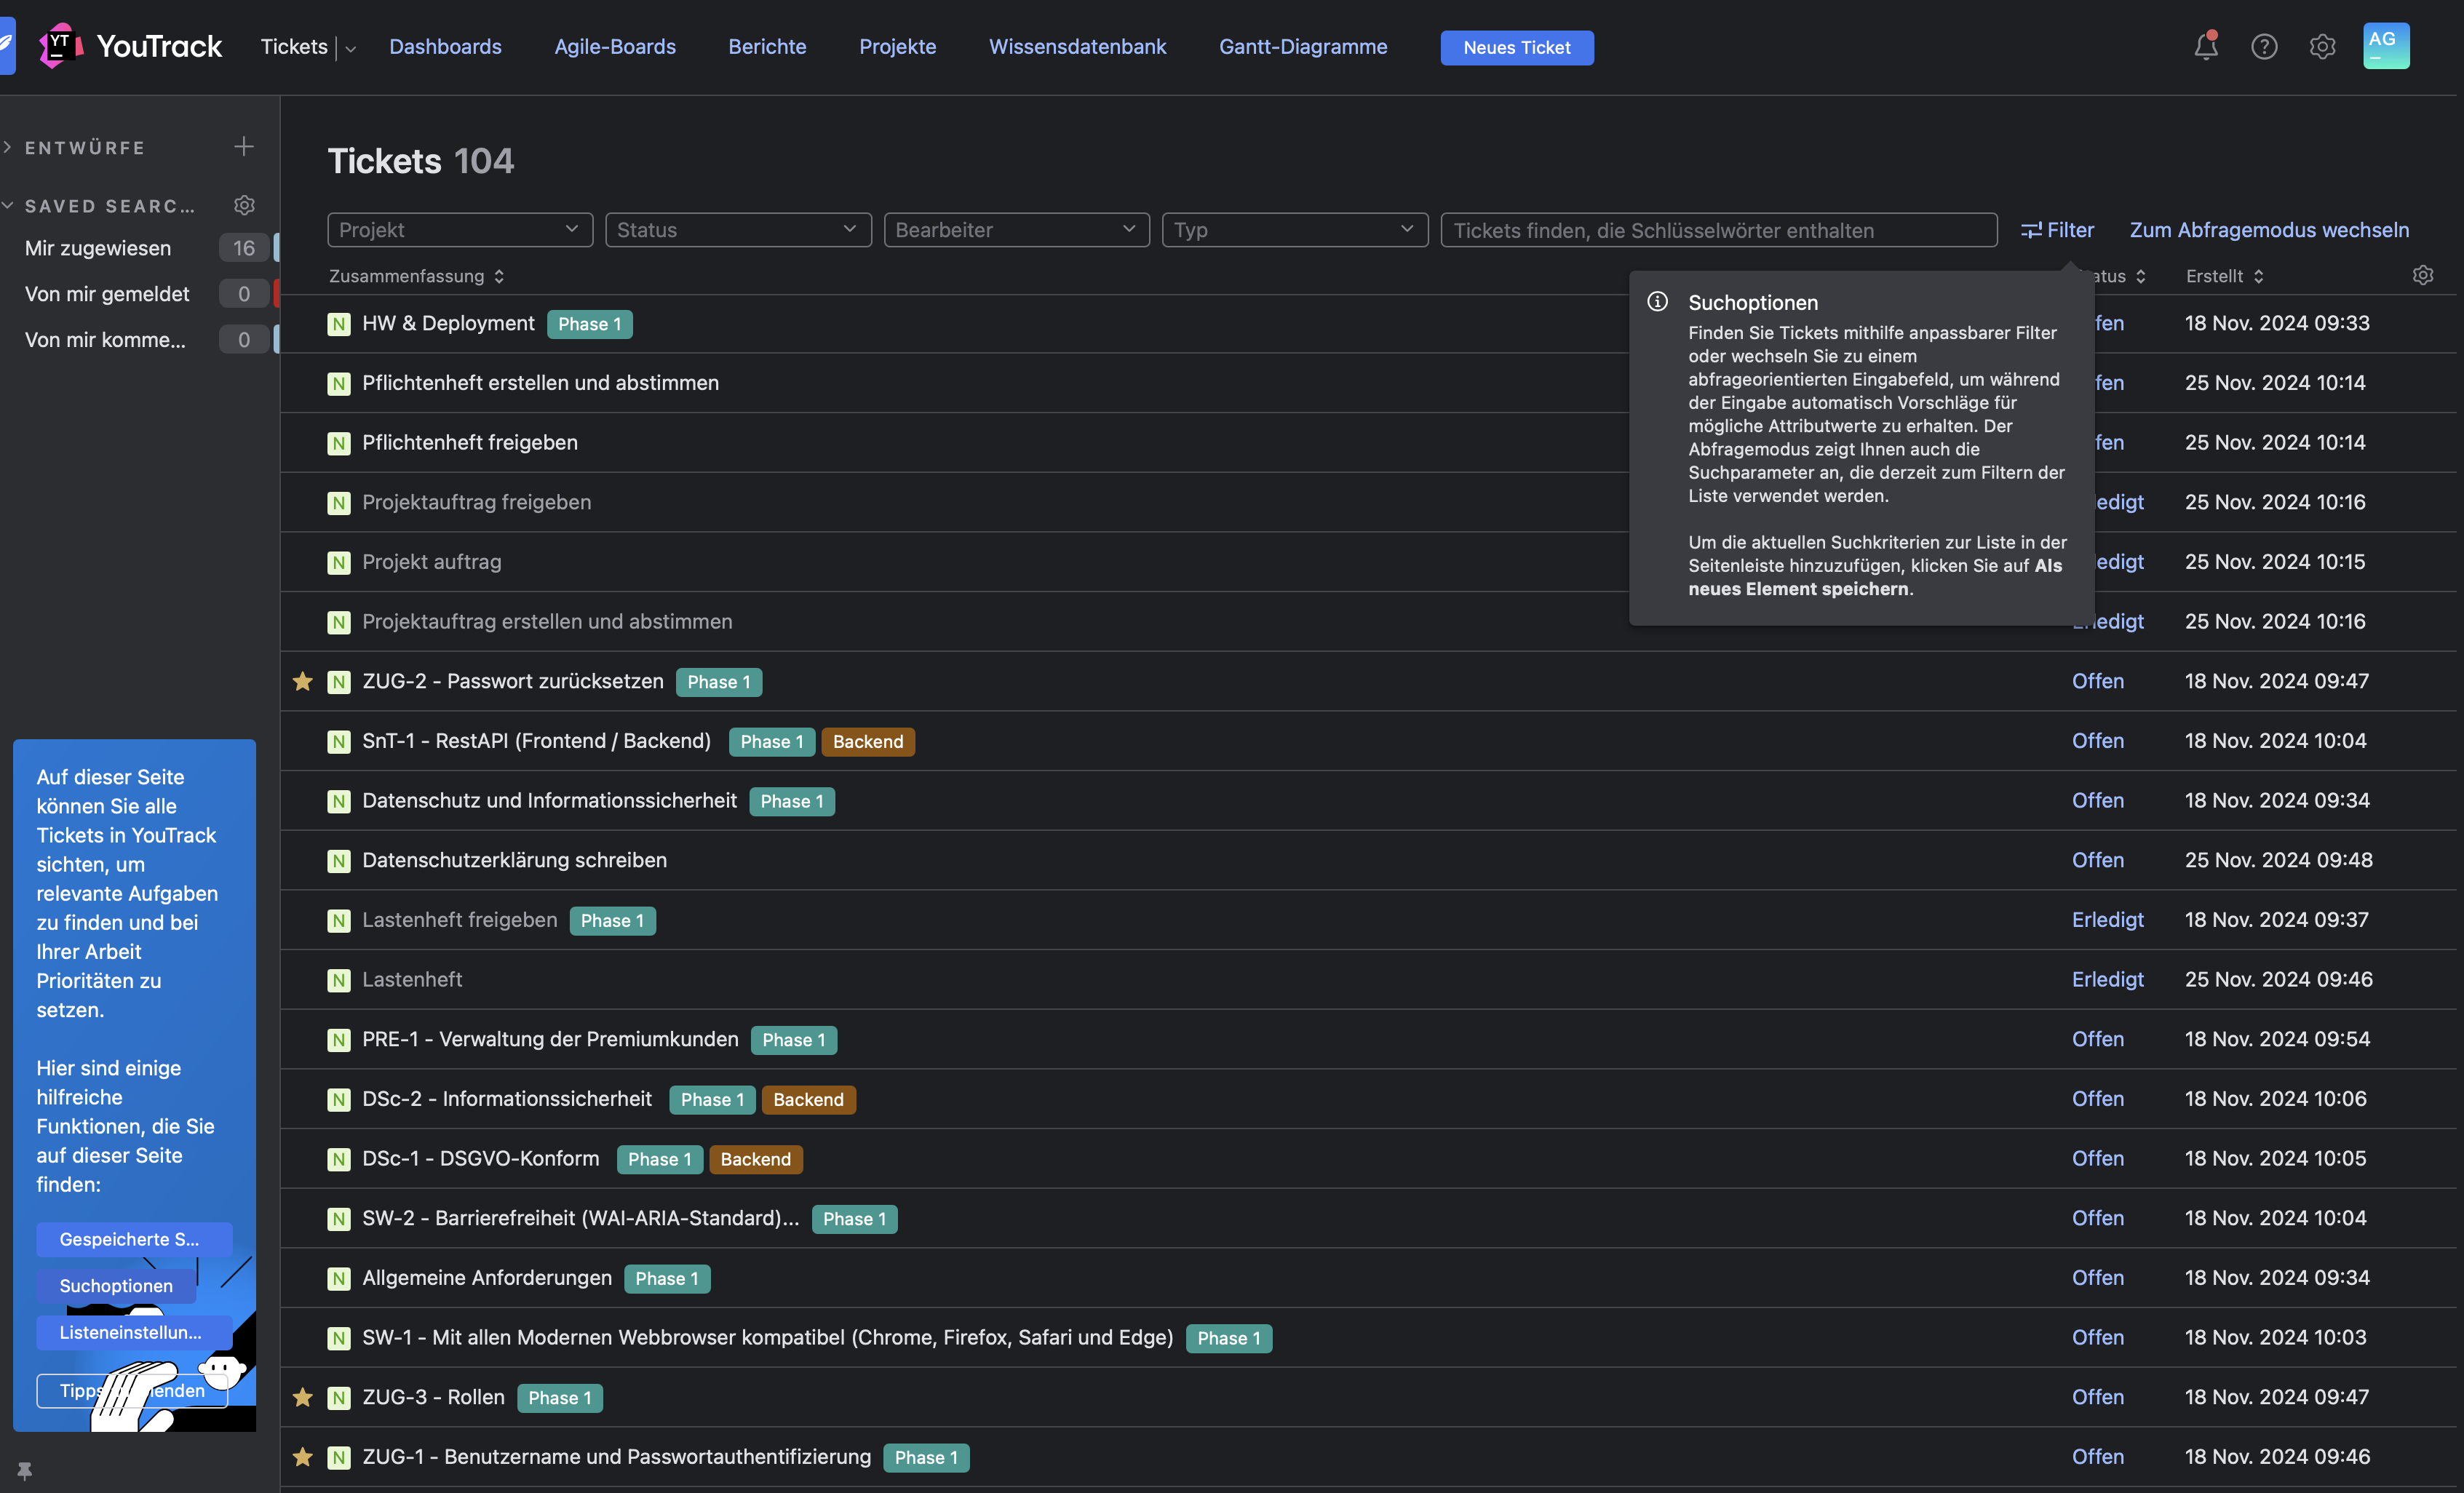Expand the Entwürfe section
This screenshot has width=2464, height=1493.
(84, 148)
